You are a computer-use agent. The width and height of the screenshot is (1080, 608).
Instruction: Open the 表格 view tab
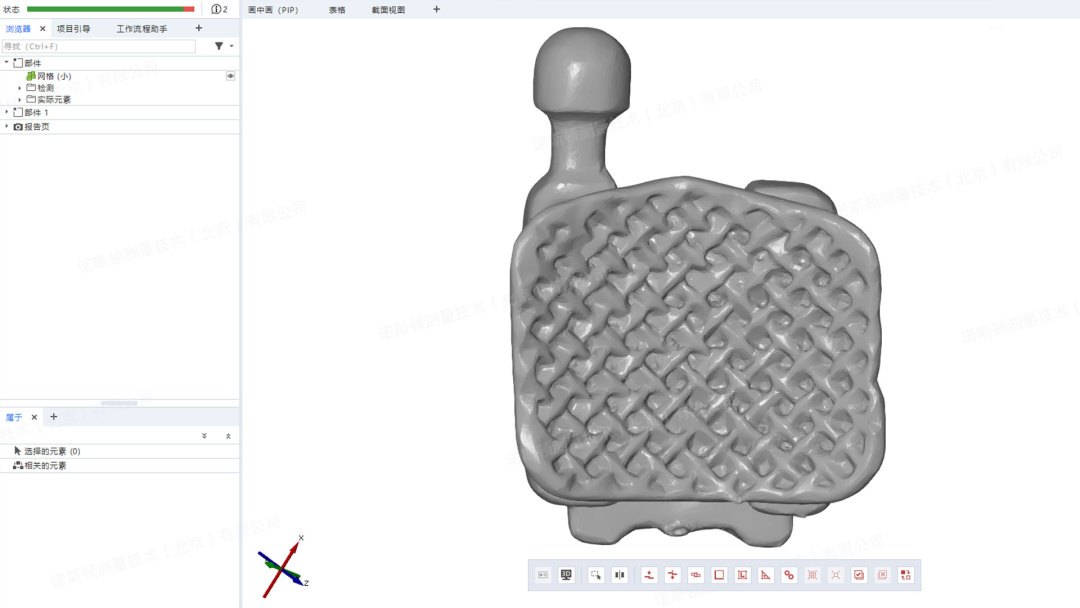tap(337, 9)
